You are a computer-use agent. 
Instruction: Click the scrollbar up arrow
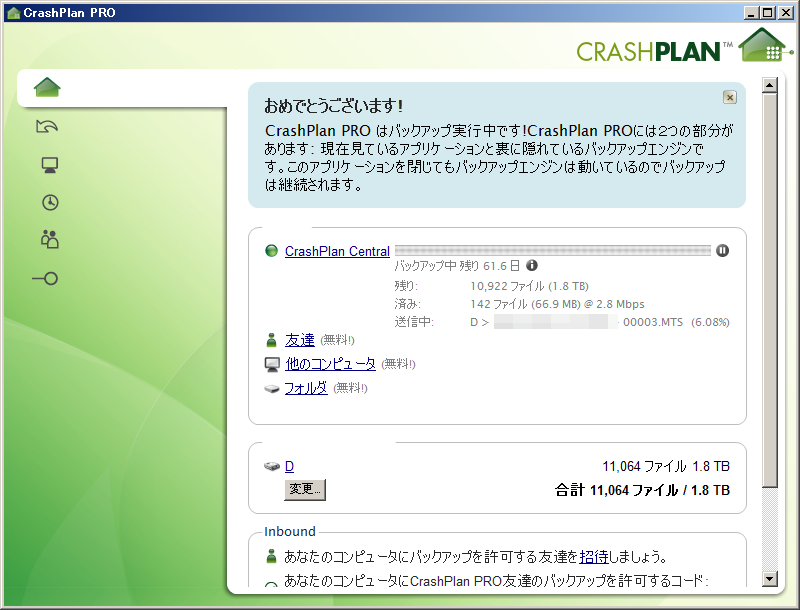(769, 85)
